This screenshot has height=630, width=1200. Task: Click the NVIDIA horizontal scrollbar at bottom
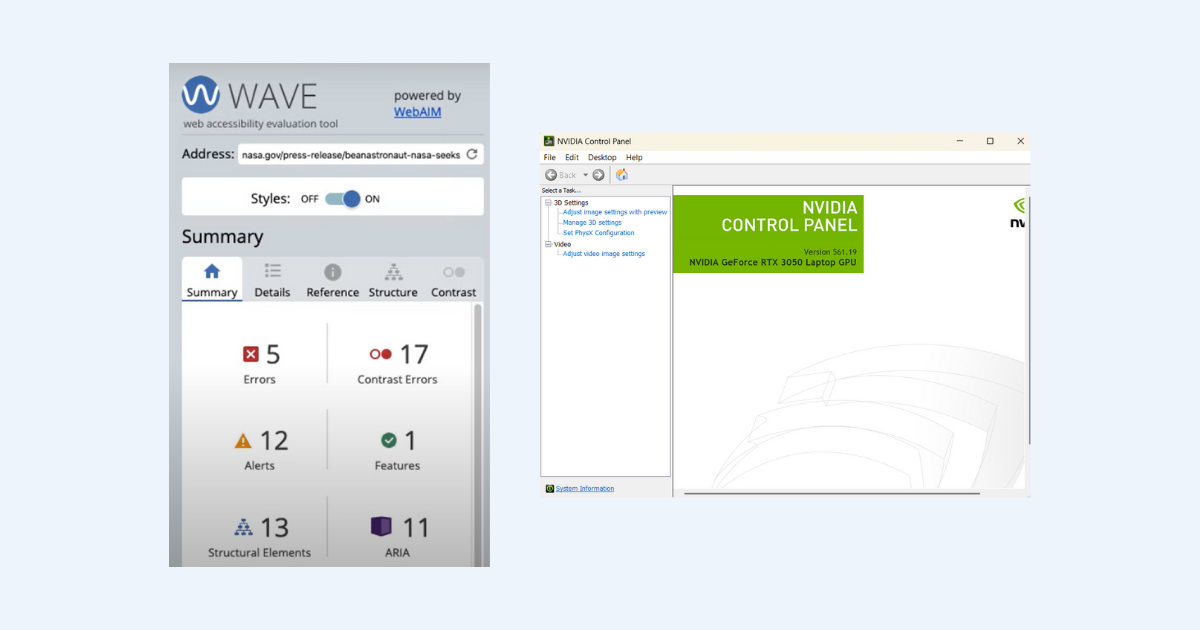(x=832, y=493)
